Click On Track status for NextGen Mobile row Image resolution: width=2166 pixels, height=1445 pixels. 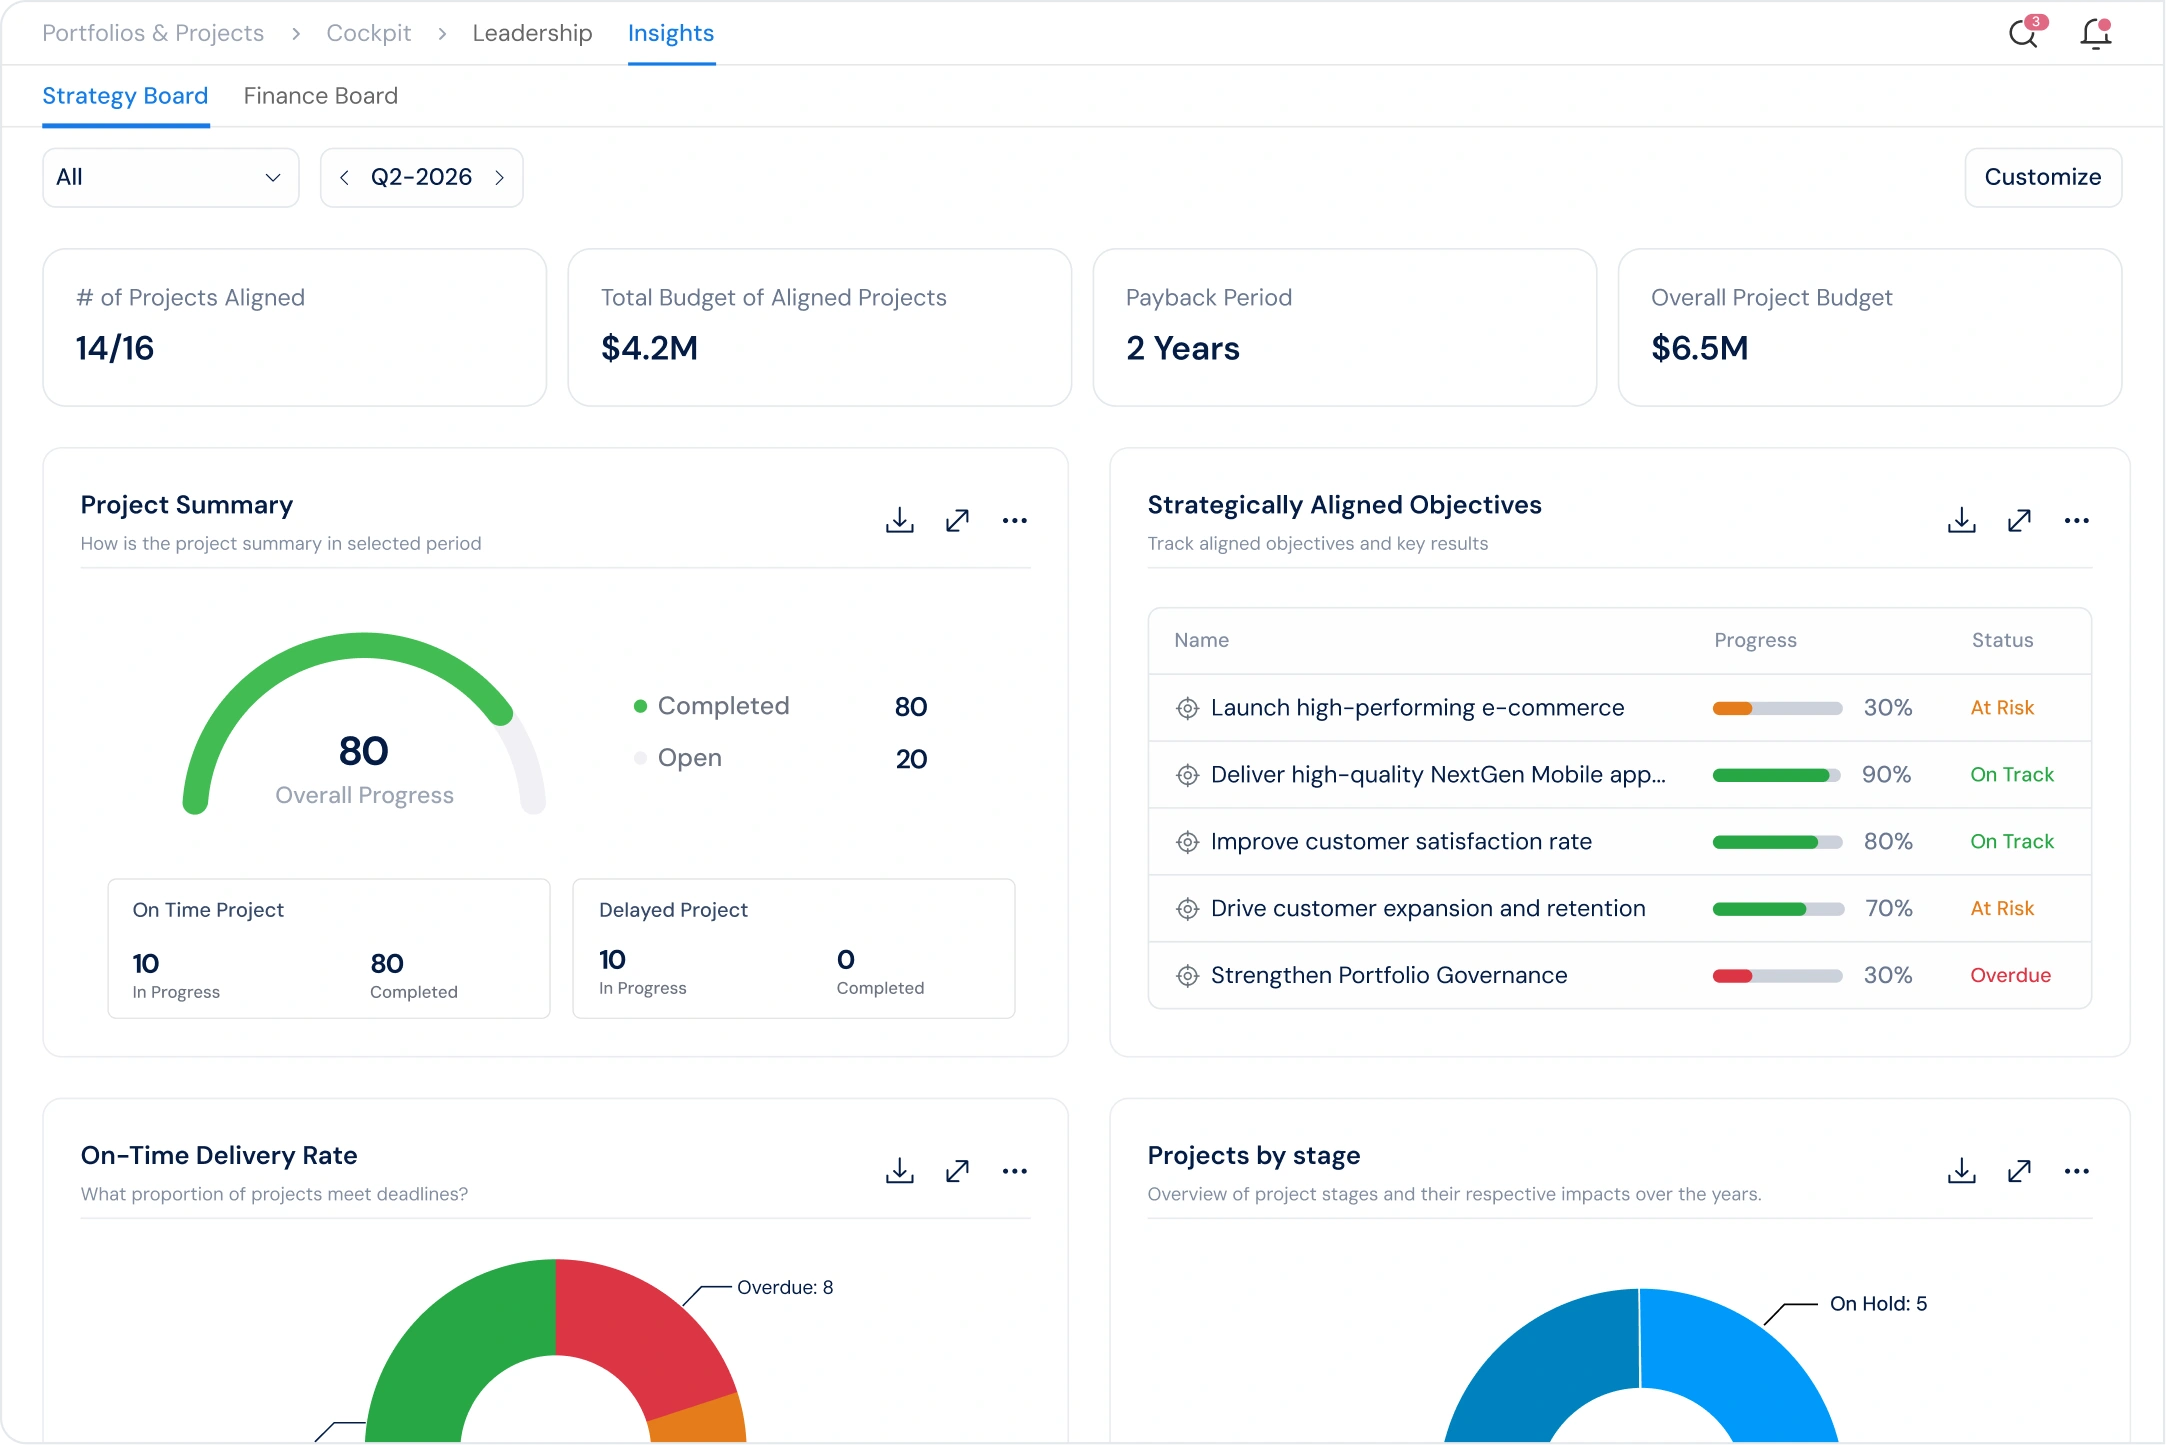[x=2012, y=775]
